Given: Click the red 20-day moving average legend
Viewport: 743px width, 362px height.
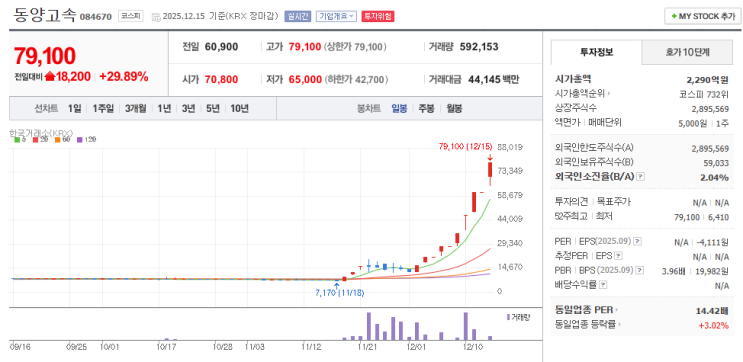Looking at the screenshot, I should [40, 140].
